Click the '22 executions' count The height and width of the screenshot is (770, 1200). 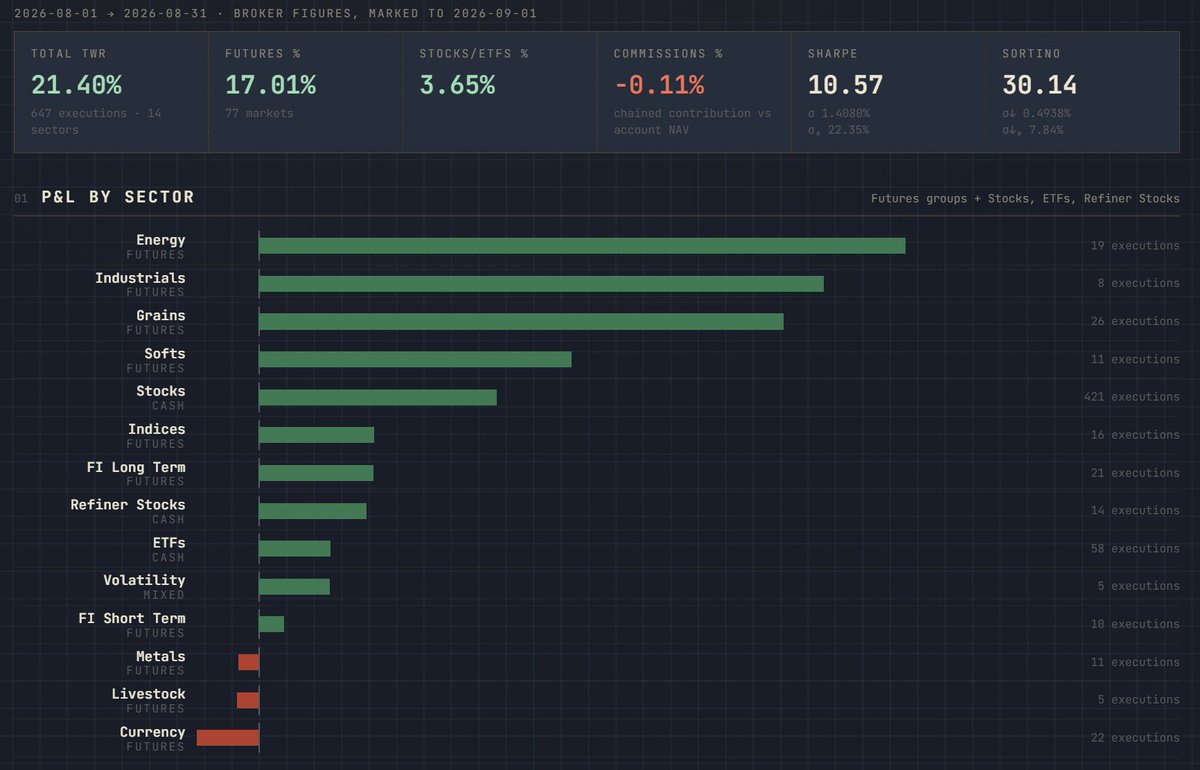[x=1136, y=738]
